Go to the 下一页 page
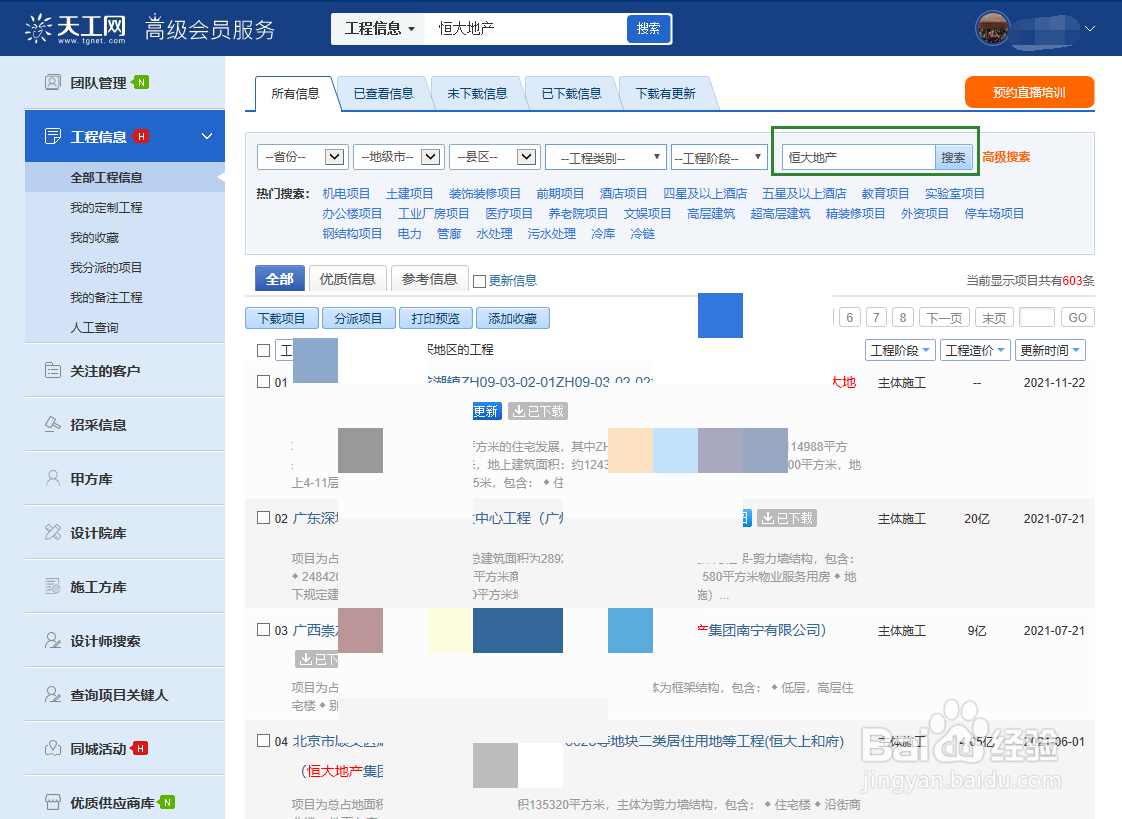The width and height of the screenshot is (1122, 819). [945, 318]
